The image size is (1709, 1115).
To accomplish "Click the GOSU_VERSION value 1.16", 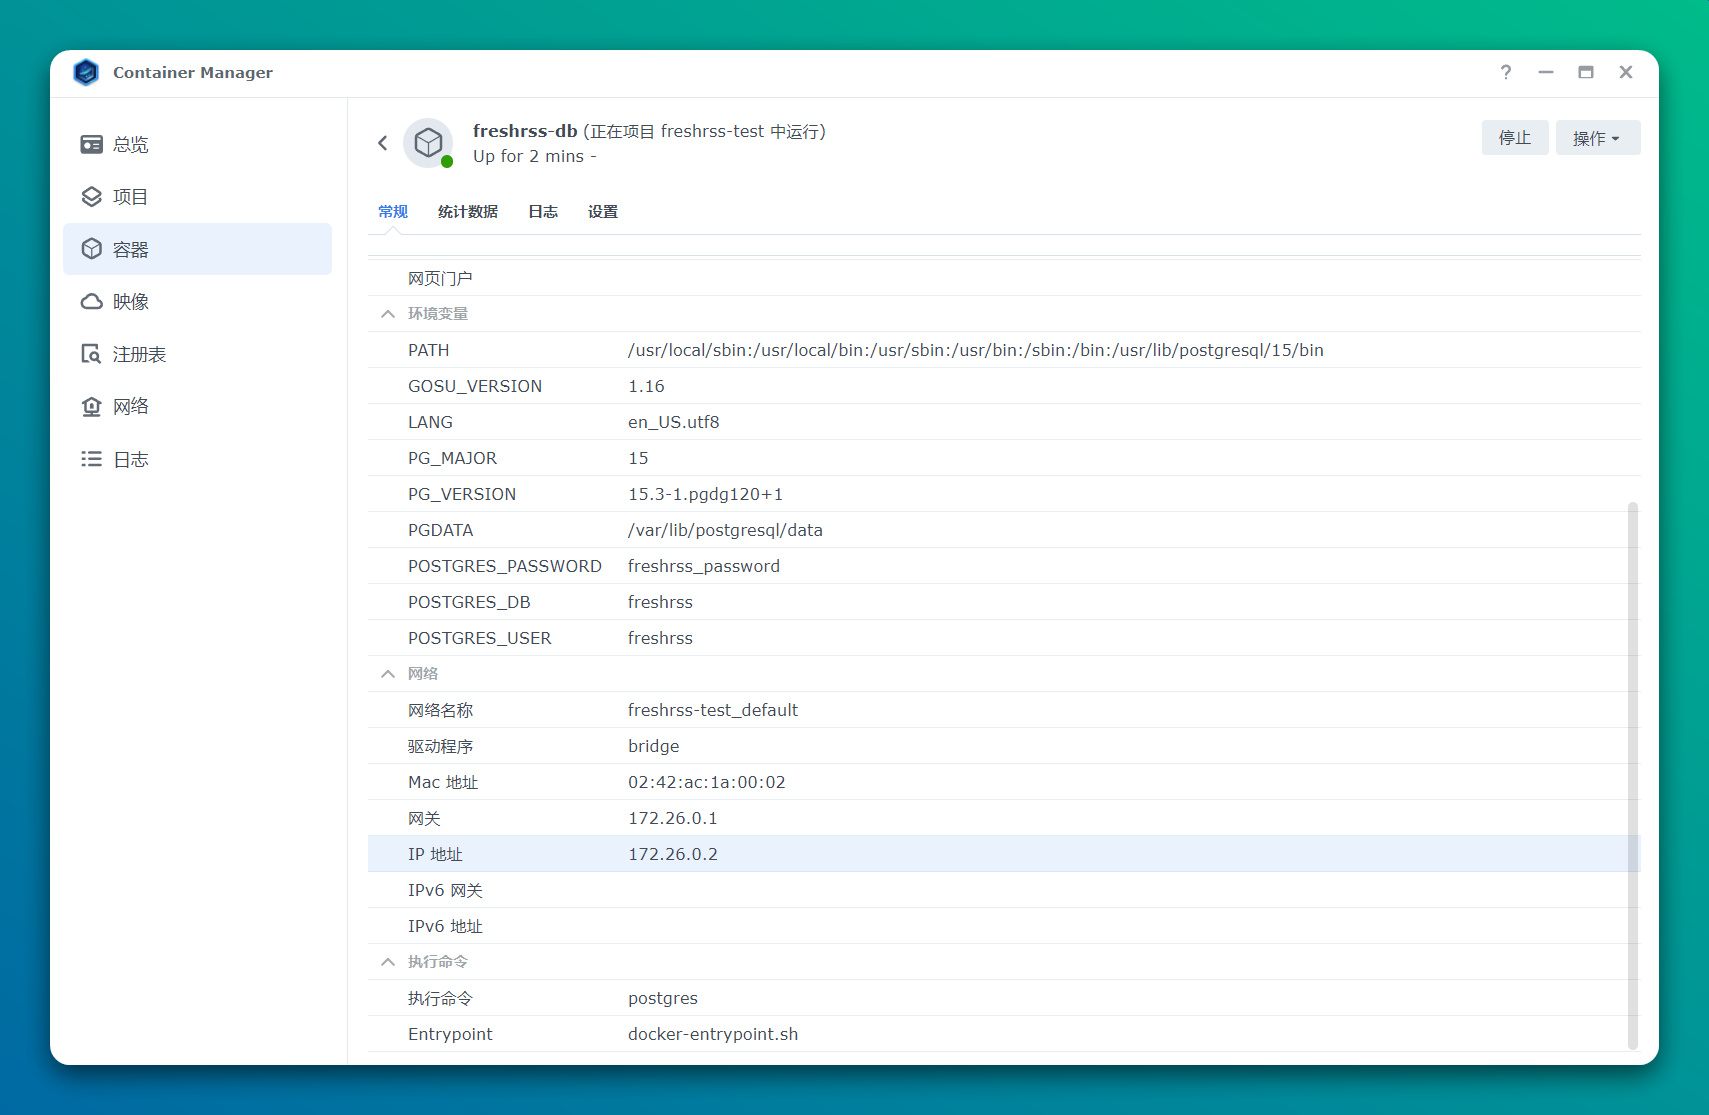I will coord(646,386).
